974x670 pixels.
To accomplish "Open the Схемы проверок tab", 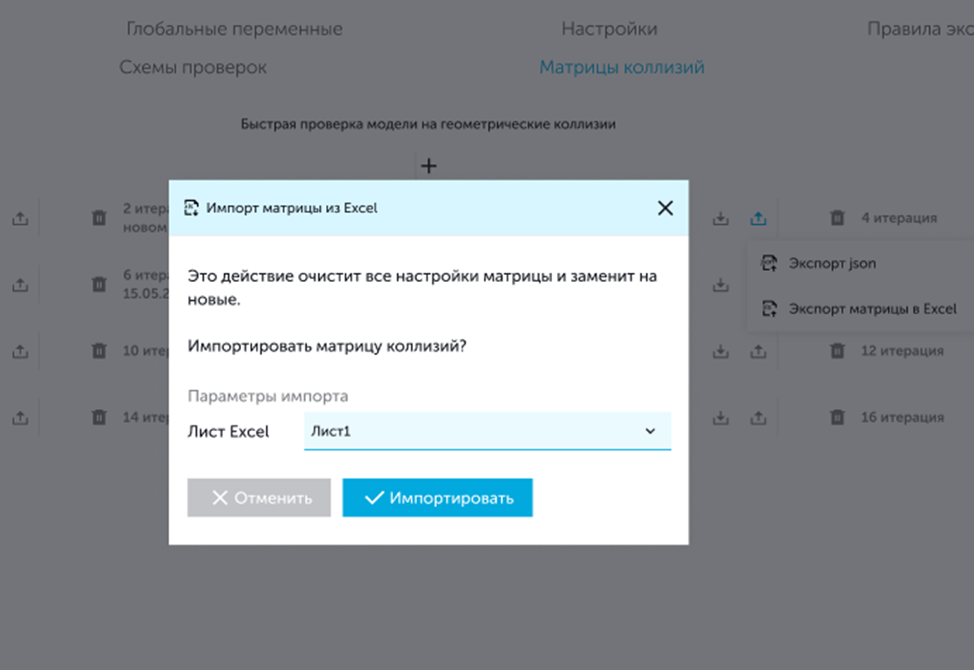I will 193,68.
